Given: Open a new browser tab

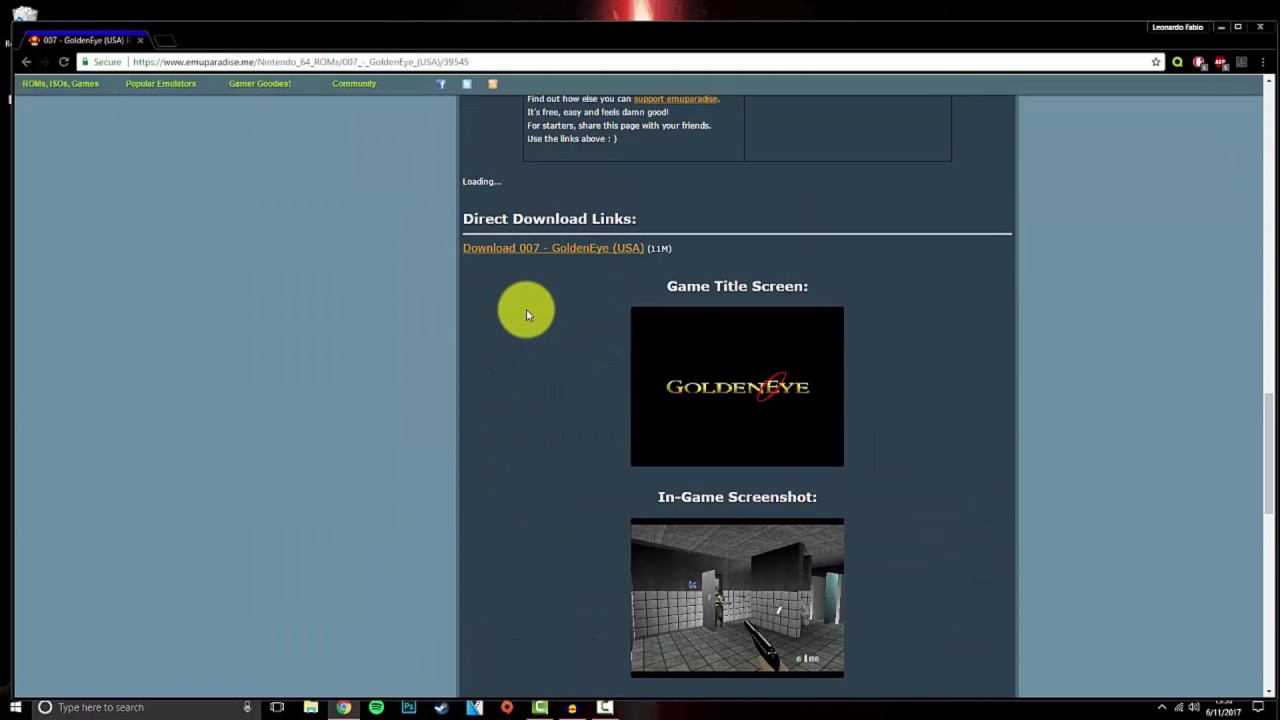Looking at the screenshot, I should 166,40.
